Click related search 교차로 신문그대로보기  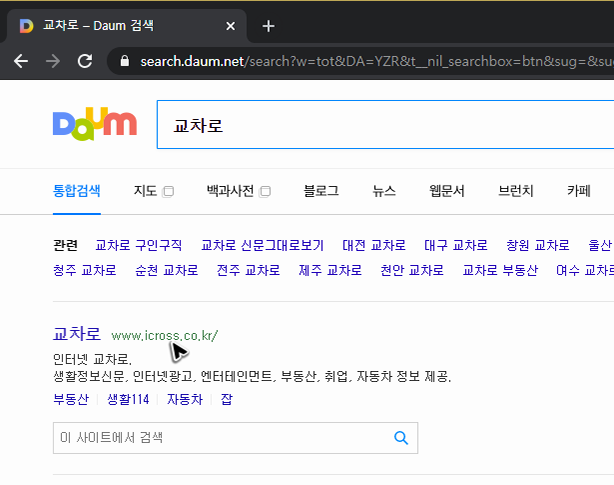(x=262, y=245)
